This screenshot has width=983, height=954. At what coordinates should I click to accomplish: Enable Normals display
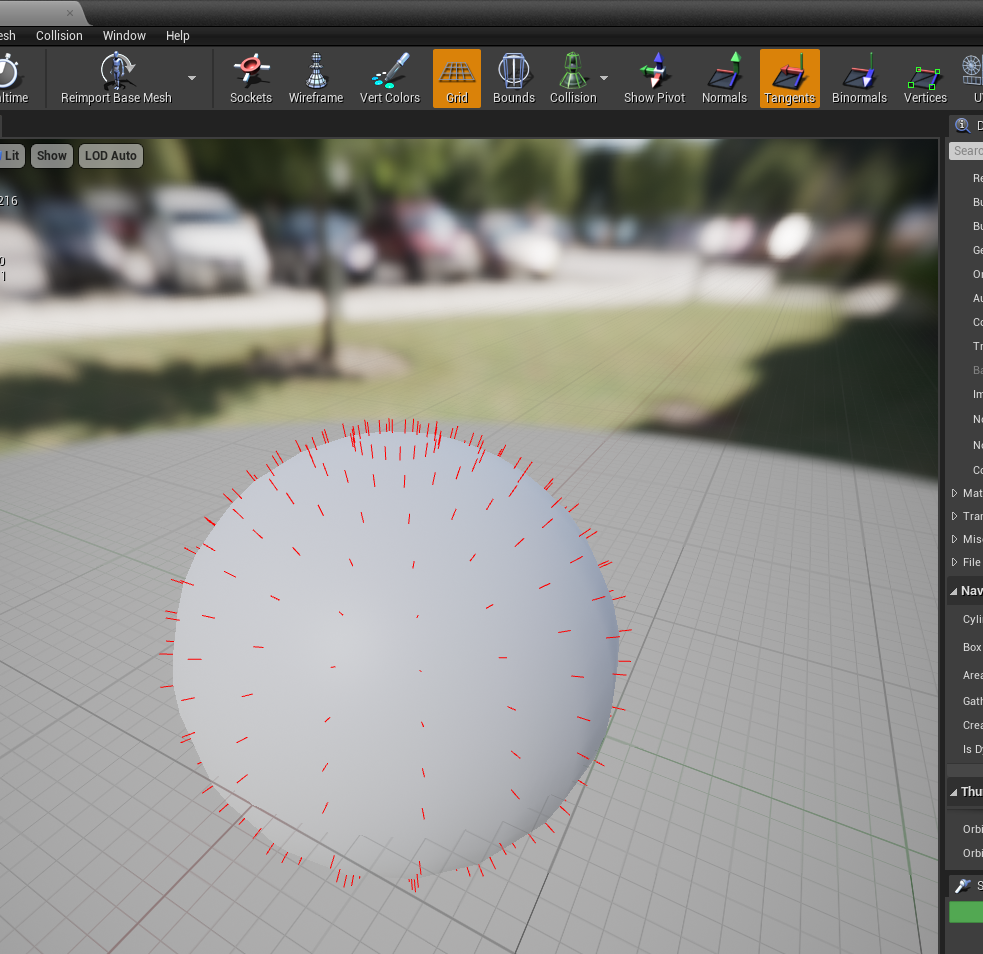(724, 78)
